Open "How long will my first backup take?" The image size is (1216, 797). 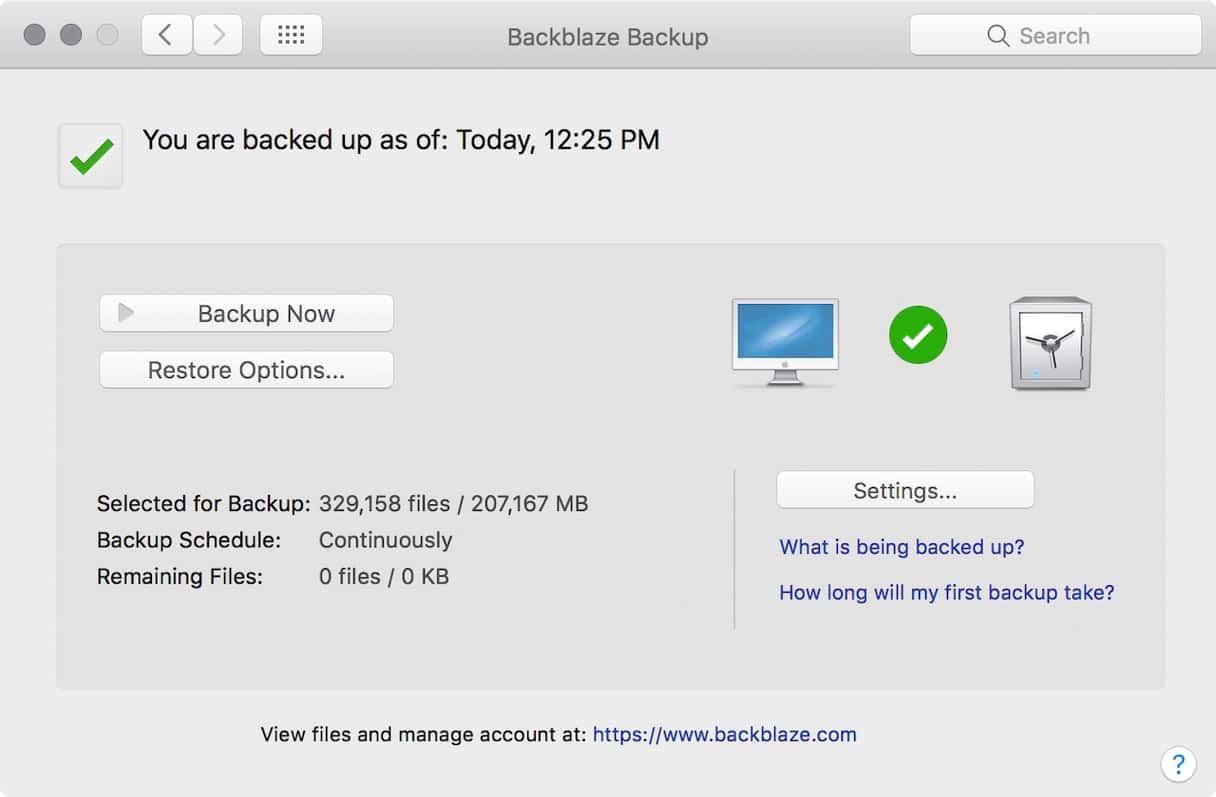pos(946,592)
